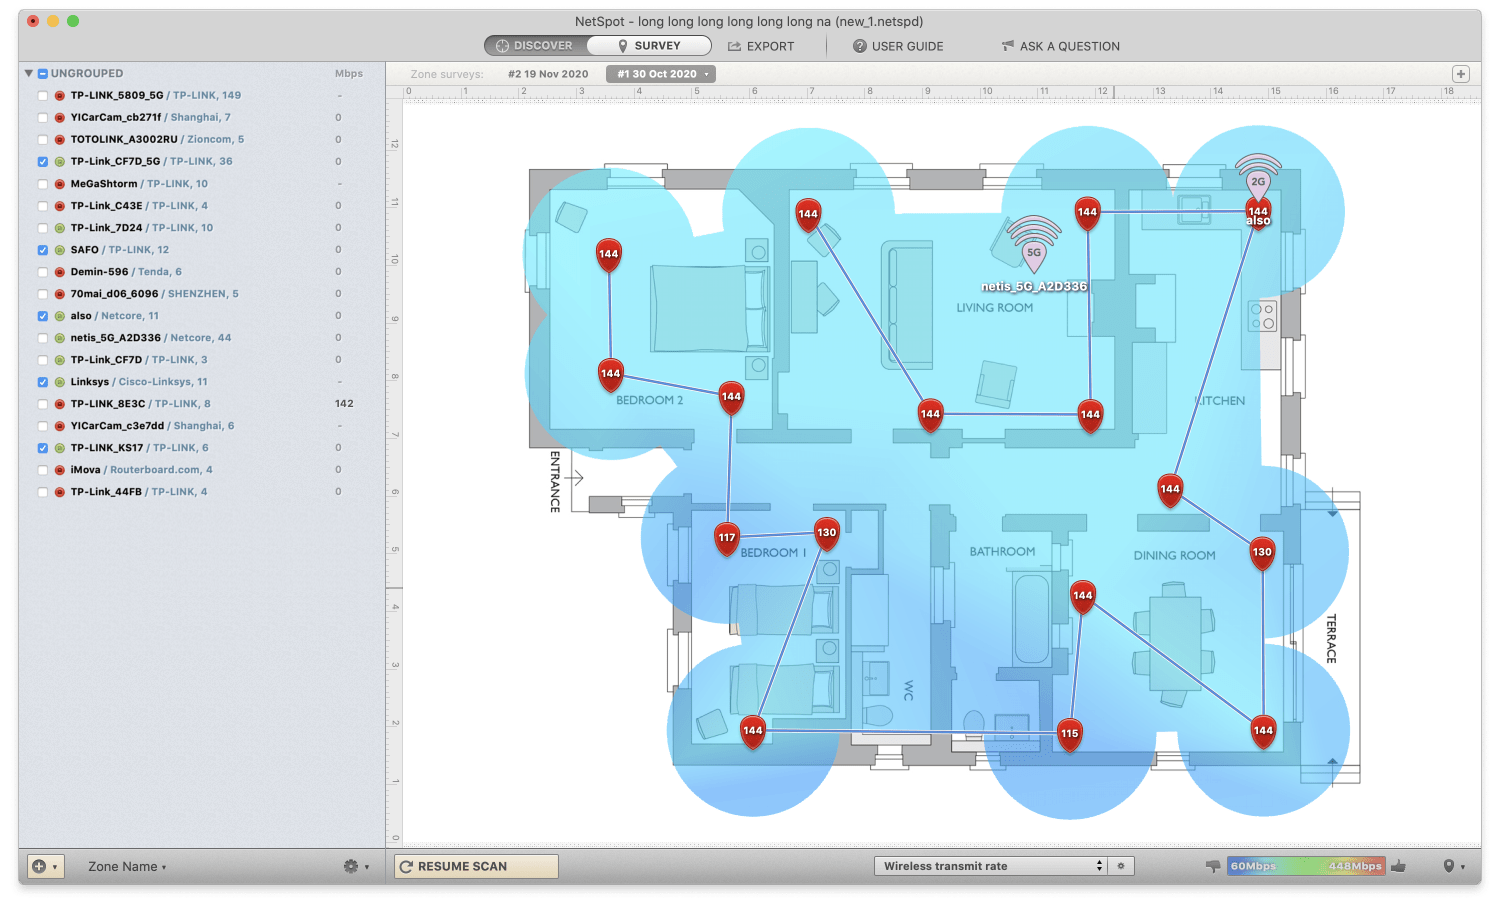1500x900 pixels.
Task: Click the 5G access point icon in living room
Action: click(1034, 253)
